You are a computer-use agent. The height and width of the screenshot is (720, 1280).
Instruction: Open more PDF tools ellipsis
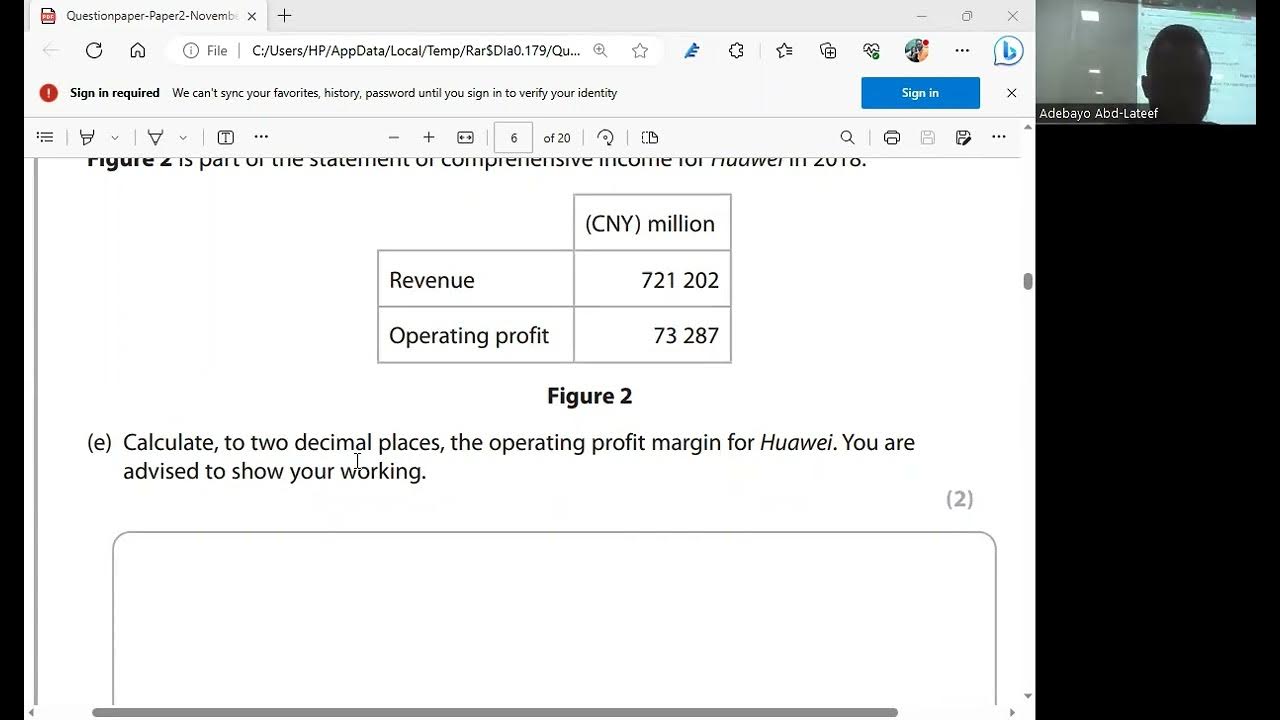point(261,137)
